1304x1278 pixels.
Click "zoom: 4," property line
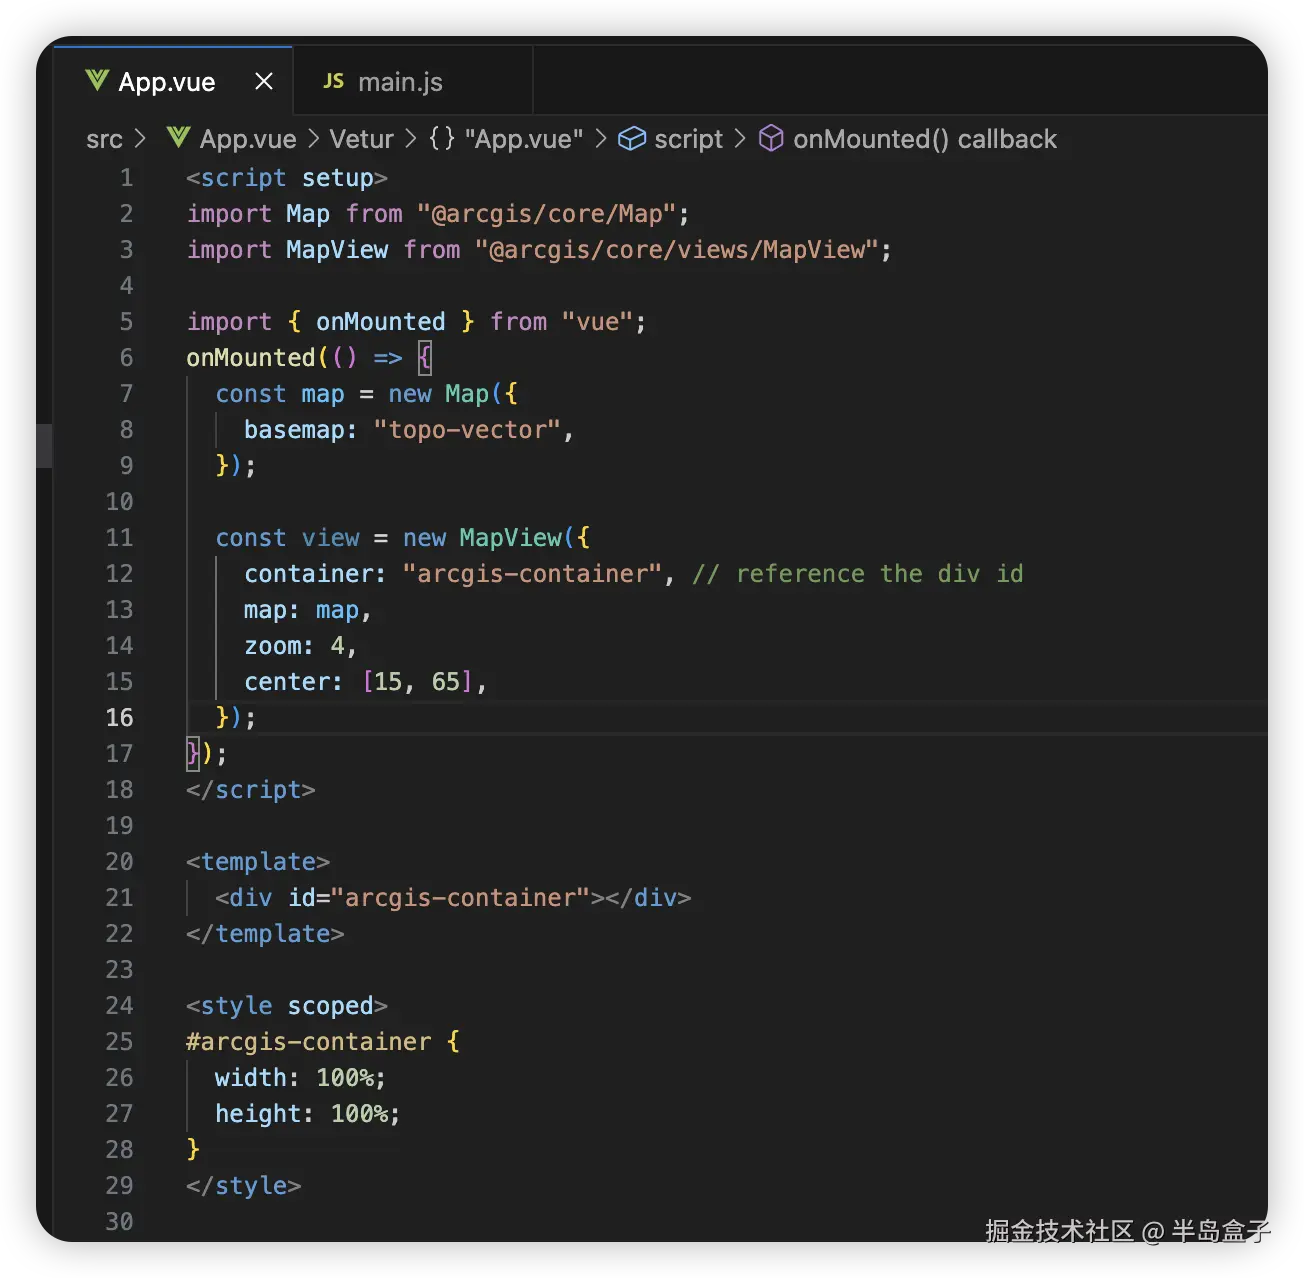point(301,646)
